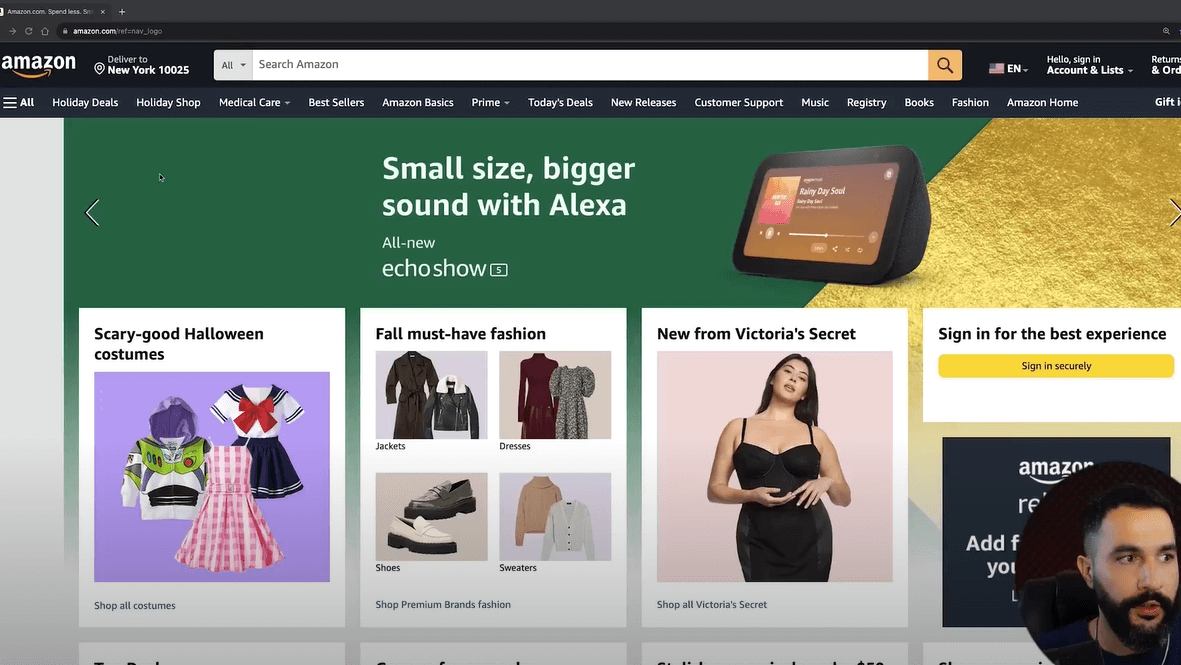This screenshot has height=665, width=1181.
Task: Open Today's Deals
Action: point(560,102)
